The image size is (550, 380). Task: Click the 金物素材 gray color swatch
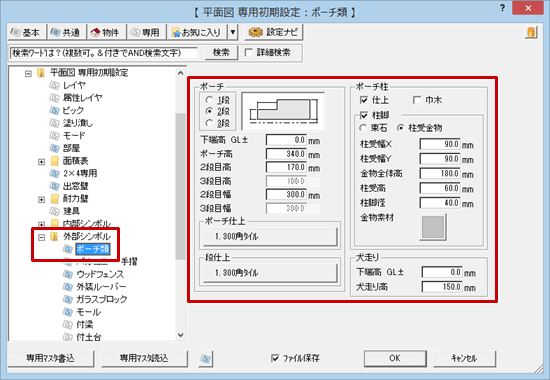click(x=433, y=227)
